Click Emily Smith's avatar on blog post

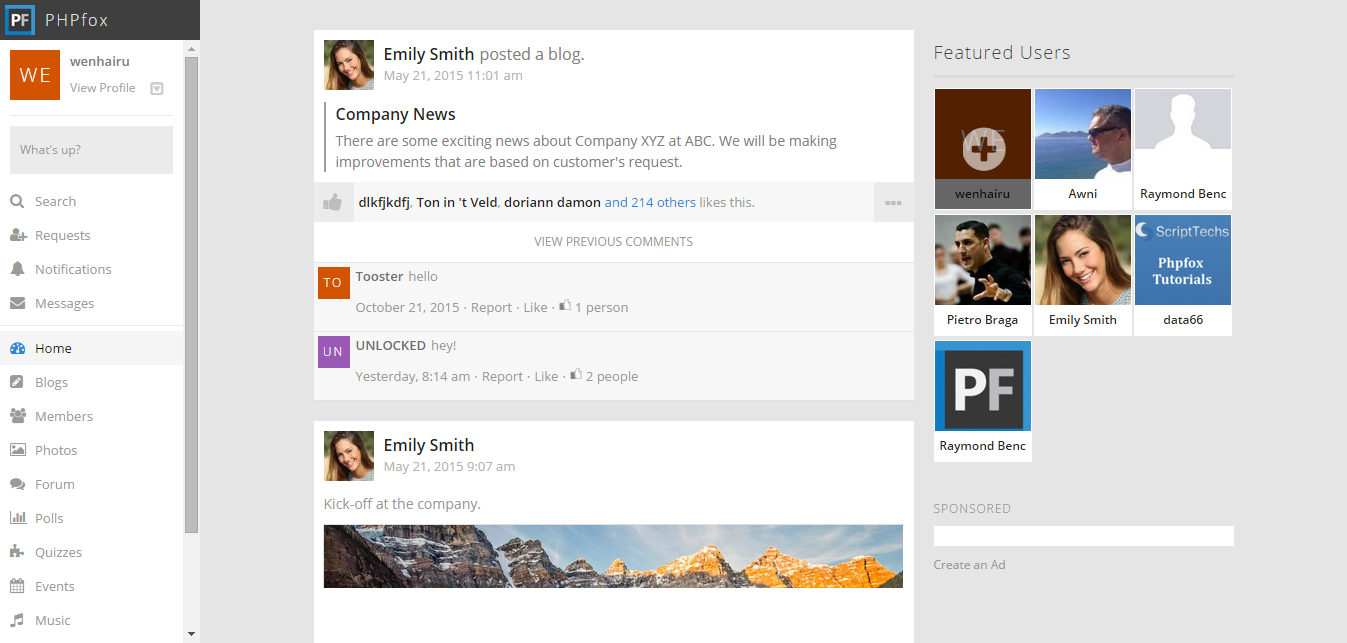click(349, 65)
